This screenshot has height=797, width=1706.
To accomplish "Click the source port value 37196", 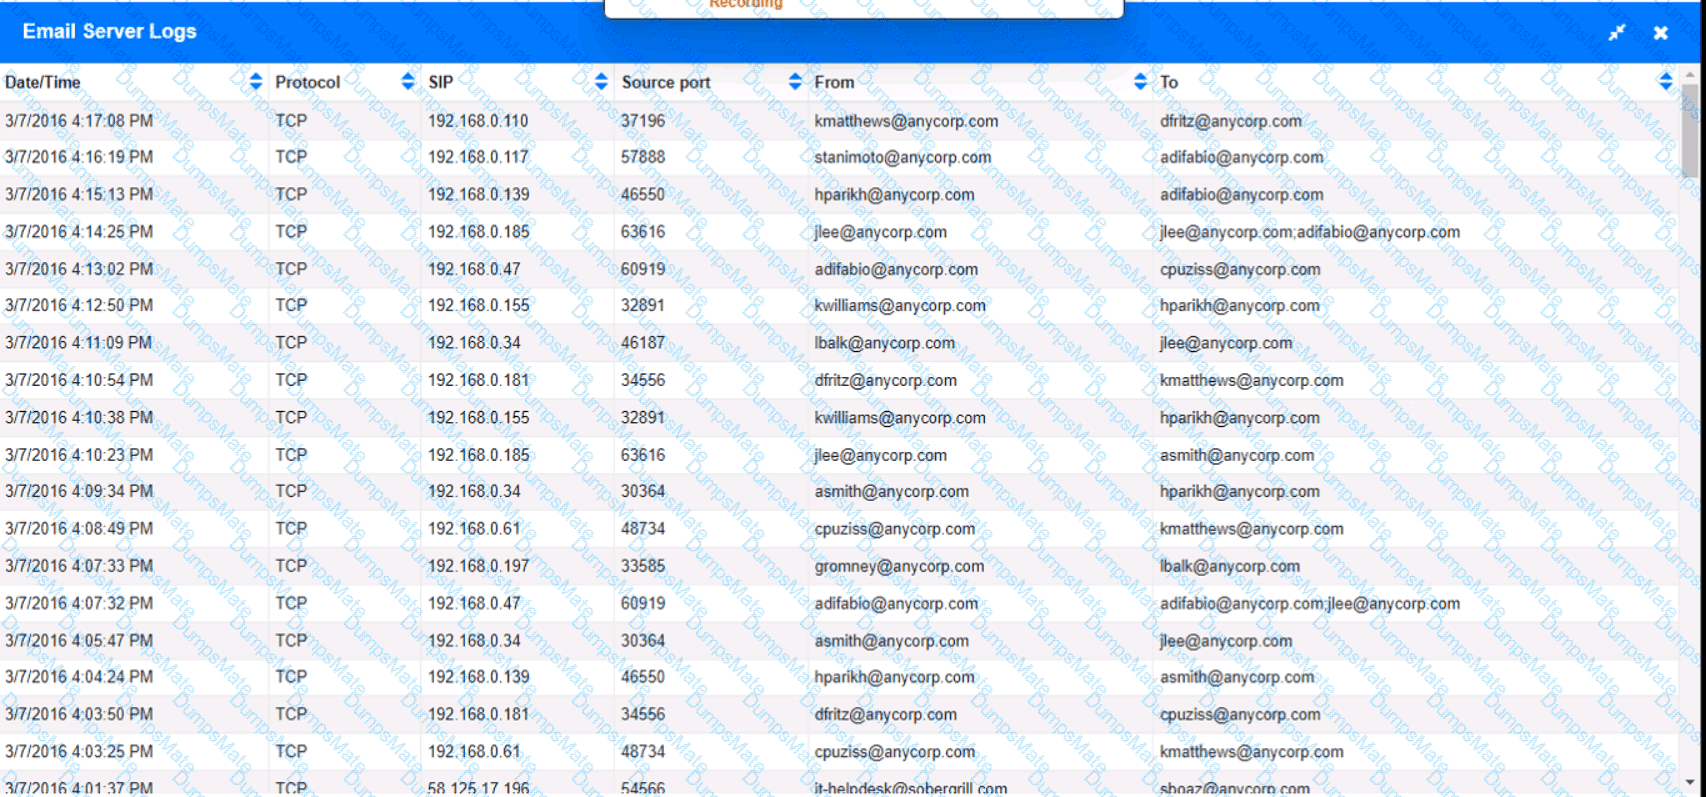I will tap(642, 121).
